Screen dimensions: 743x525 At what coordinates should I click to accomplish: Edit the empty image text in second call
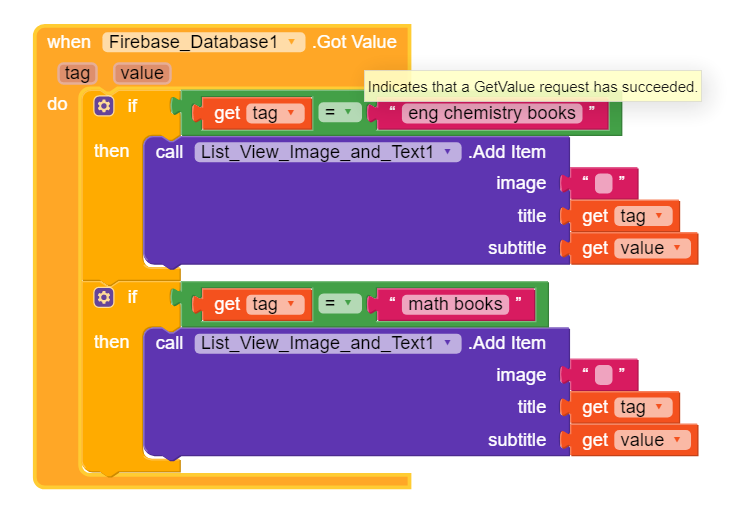click(x=603, y=375)
